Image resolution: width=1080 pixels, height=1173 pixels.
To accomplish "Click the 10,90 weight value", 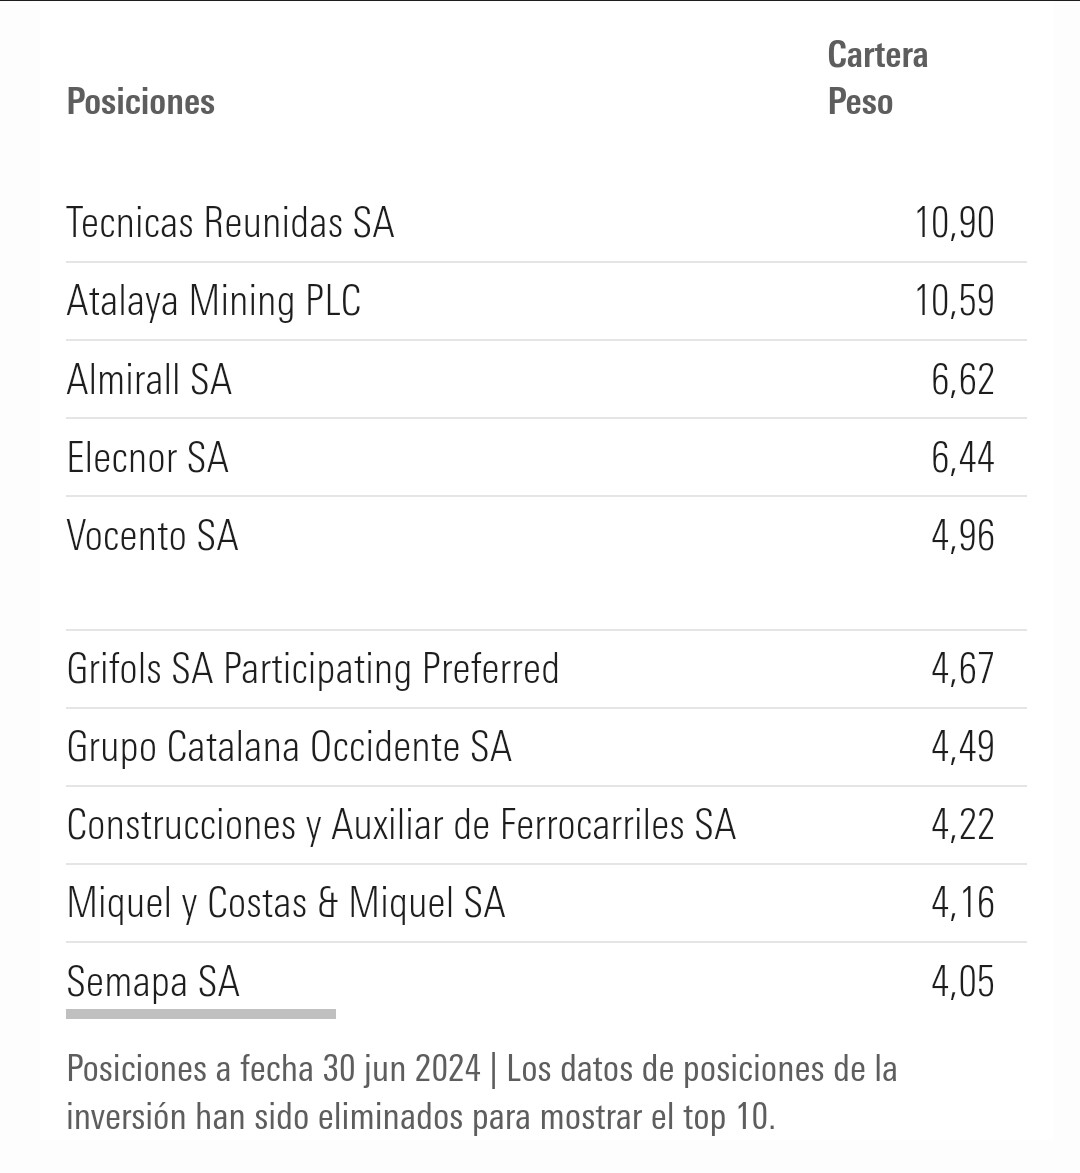I will pos(955,223).
